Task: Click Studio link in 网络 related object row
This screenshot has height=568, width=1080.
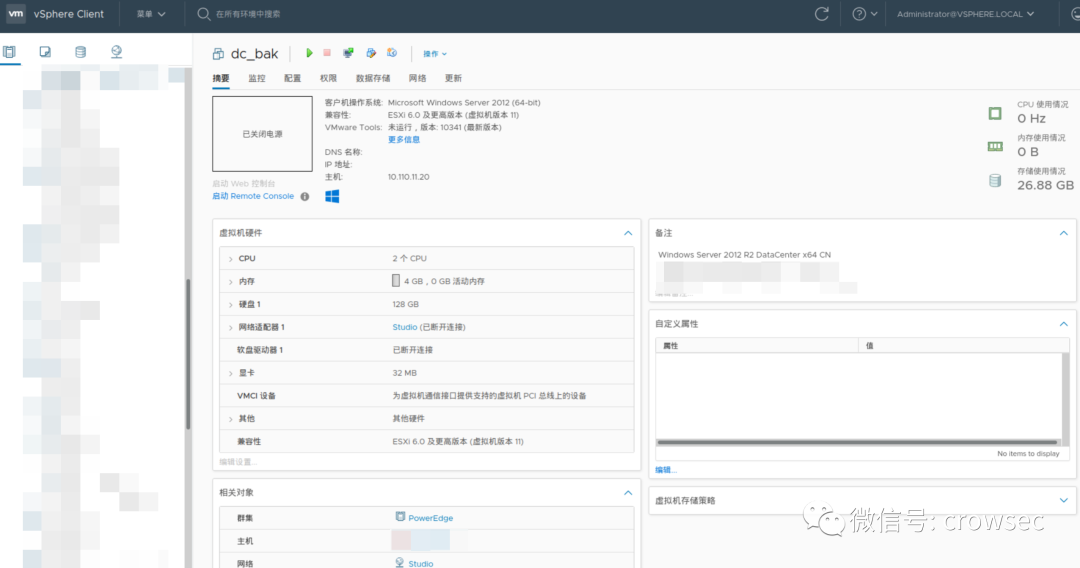Action: [x=420, y=563]
